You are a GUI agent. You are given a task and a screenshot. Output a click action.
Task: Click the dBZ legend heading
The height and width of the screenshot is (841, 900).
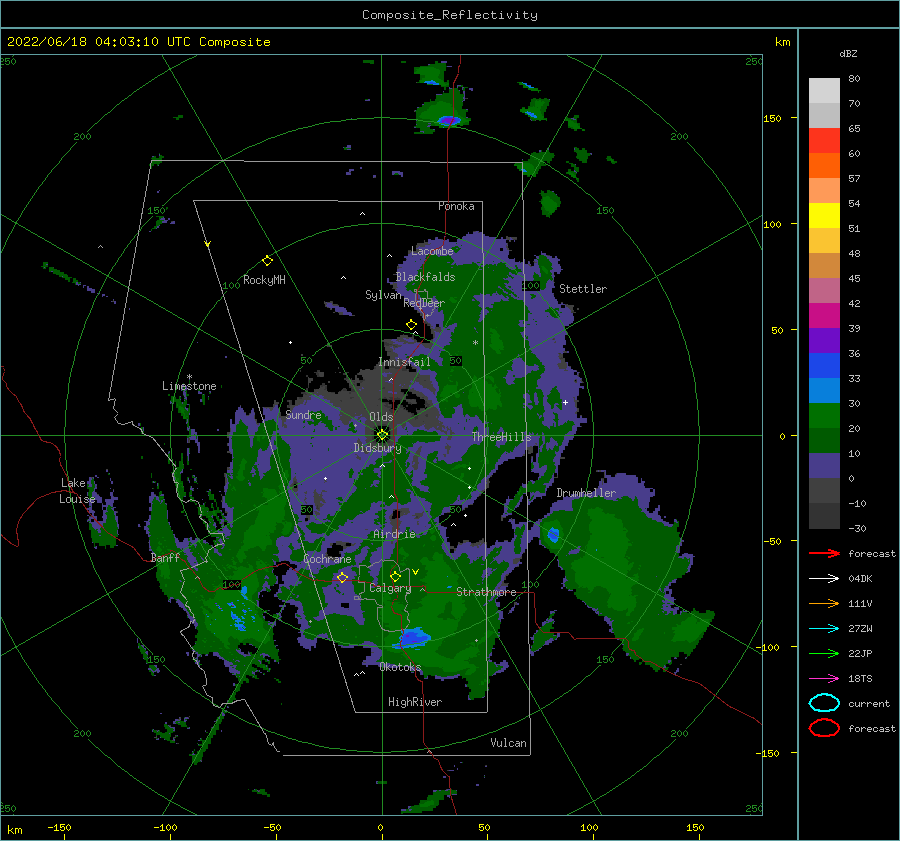click(x=848, y=53)
